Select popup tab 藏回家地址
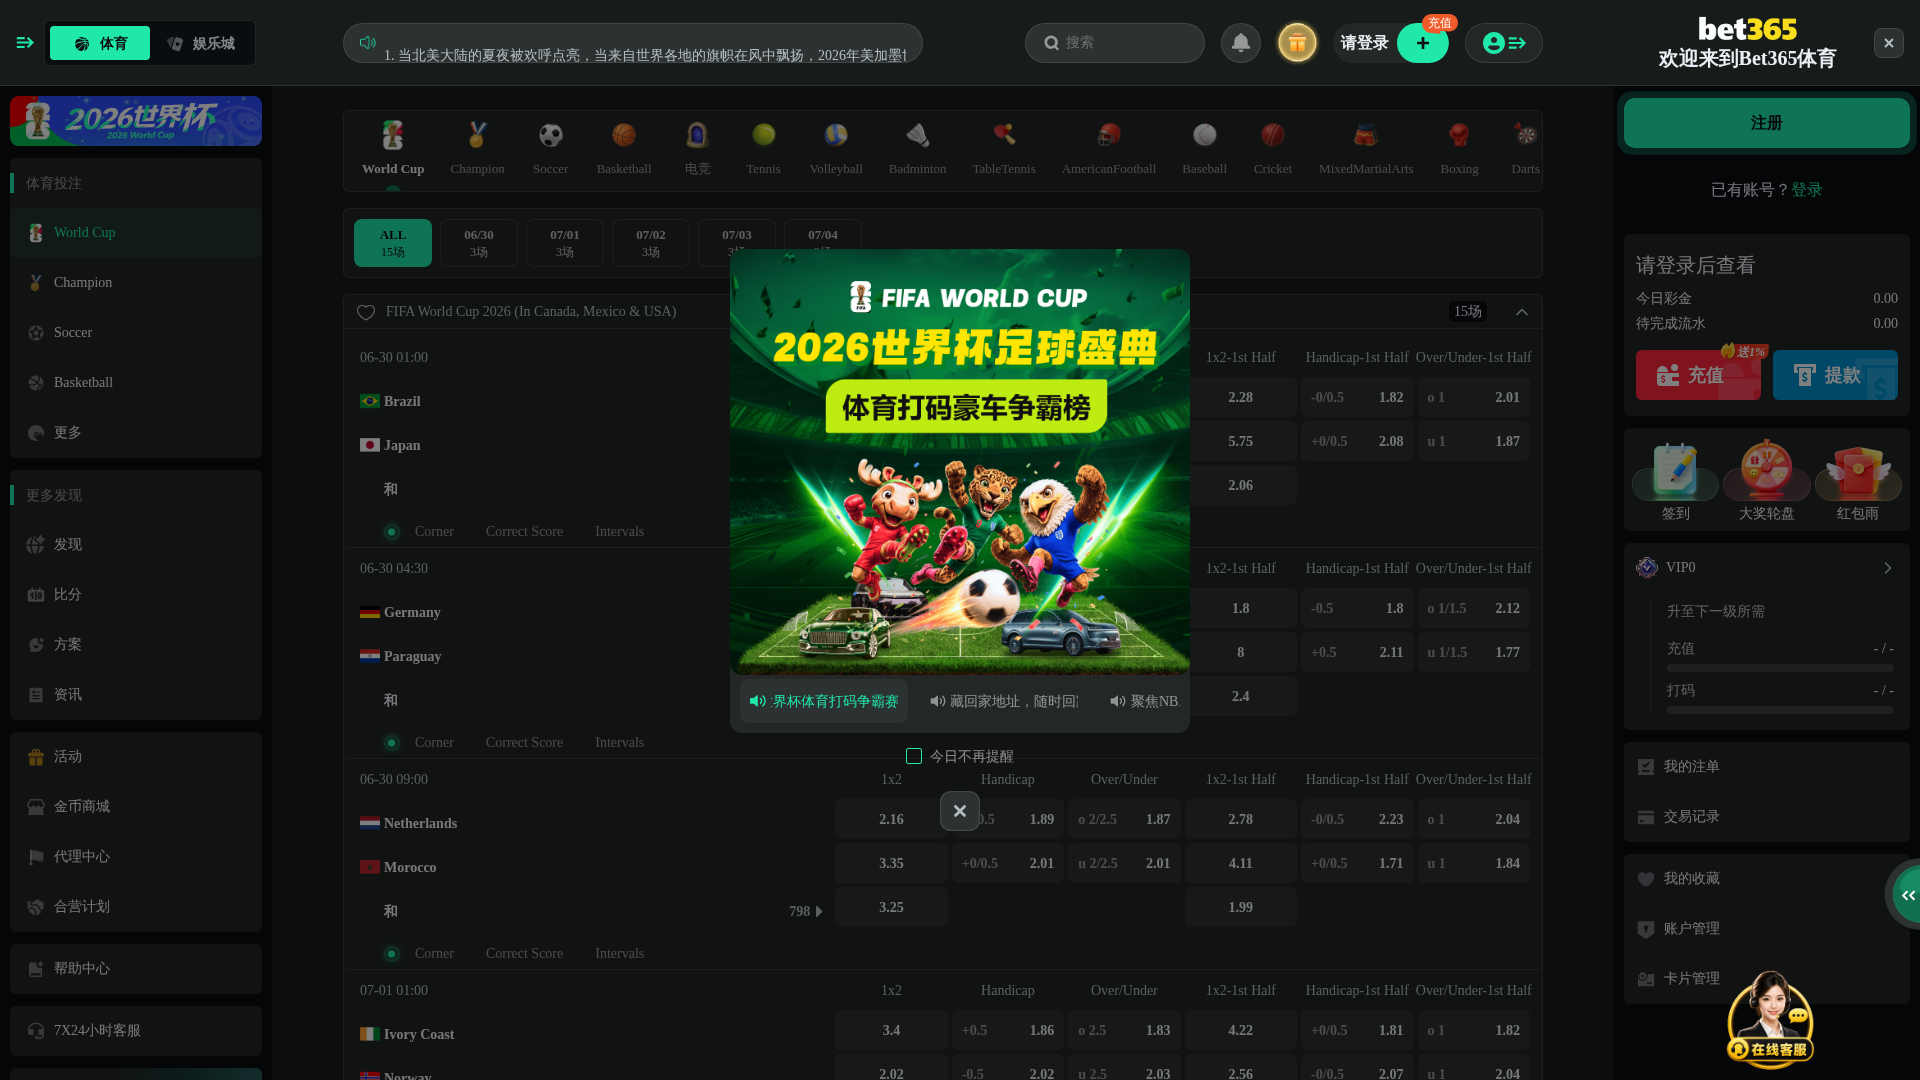 pos(1003,701)
